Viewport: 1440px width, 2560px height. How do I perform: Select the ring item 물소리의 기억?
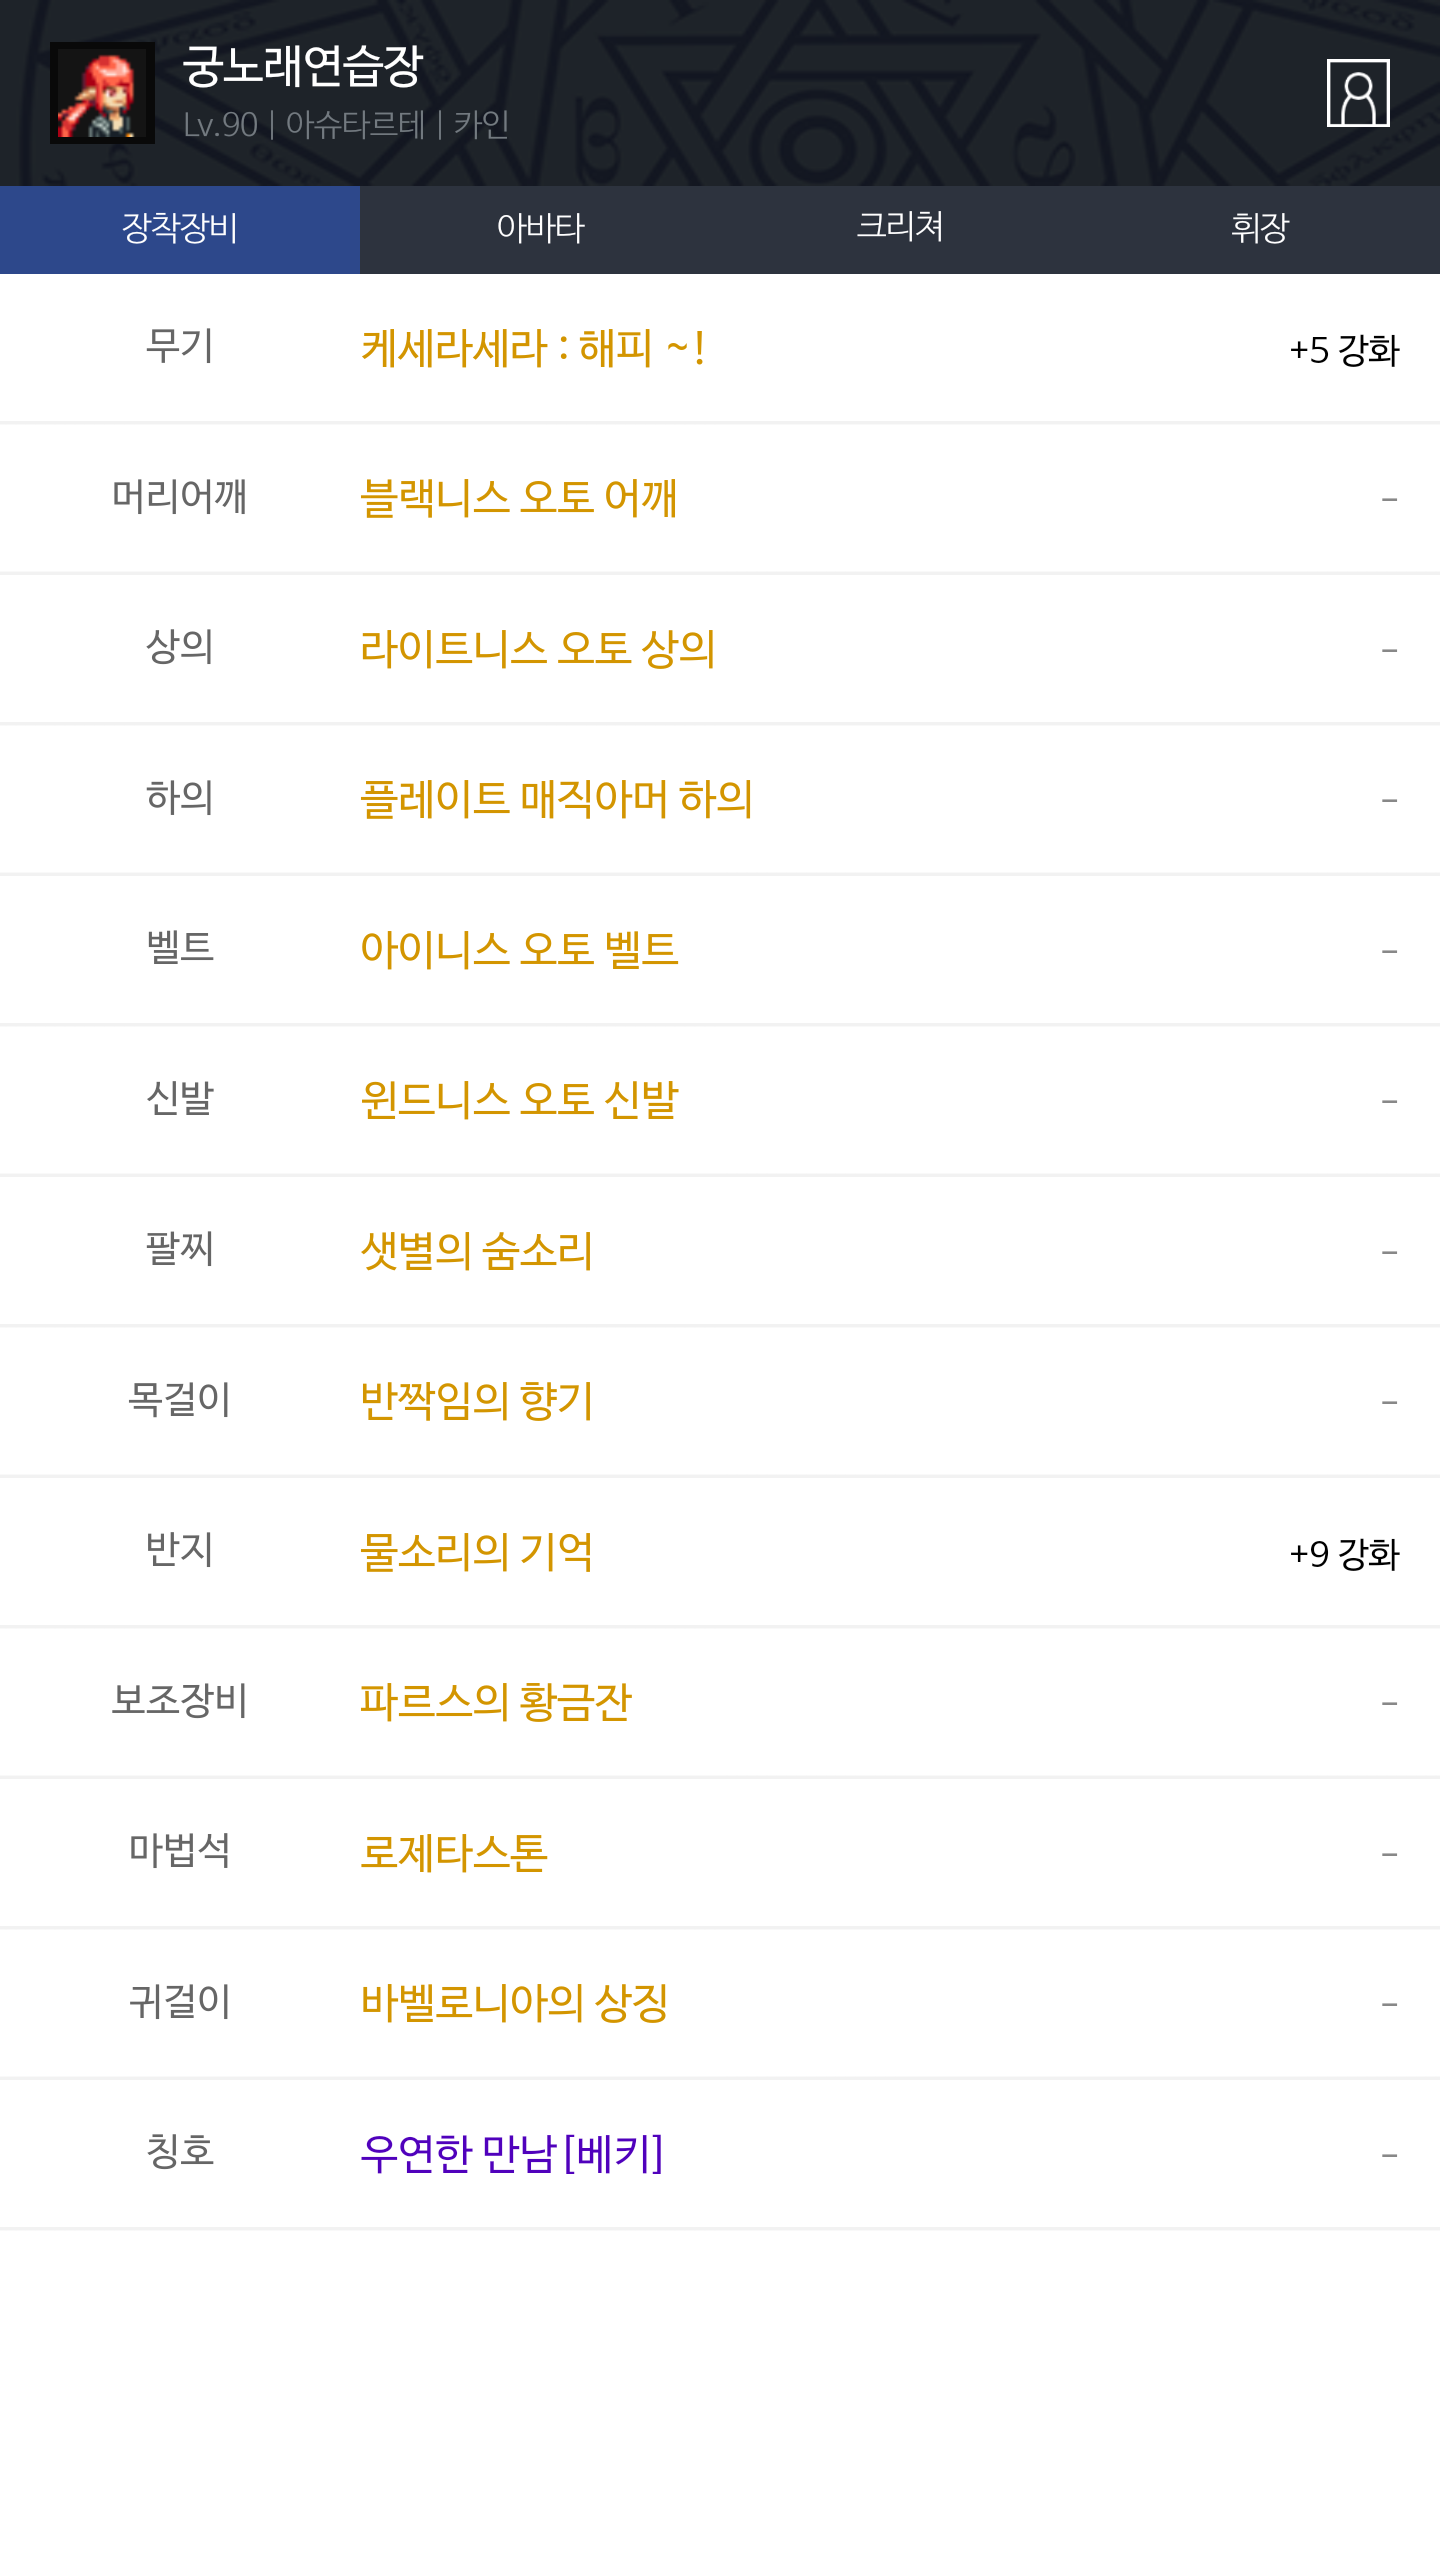coord(476,1552)
